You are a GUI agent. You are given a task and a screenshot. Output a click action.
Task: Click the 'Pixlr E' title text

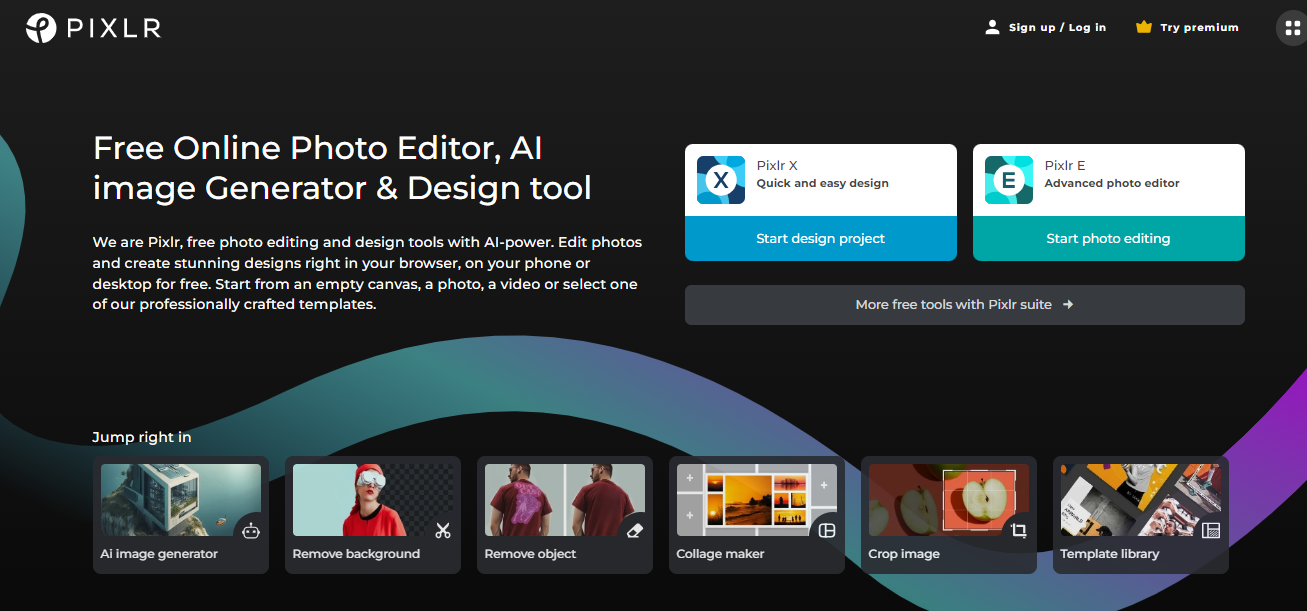tap(1065, 166)
